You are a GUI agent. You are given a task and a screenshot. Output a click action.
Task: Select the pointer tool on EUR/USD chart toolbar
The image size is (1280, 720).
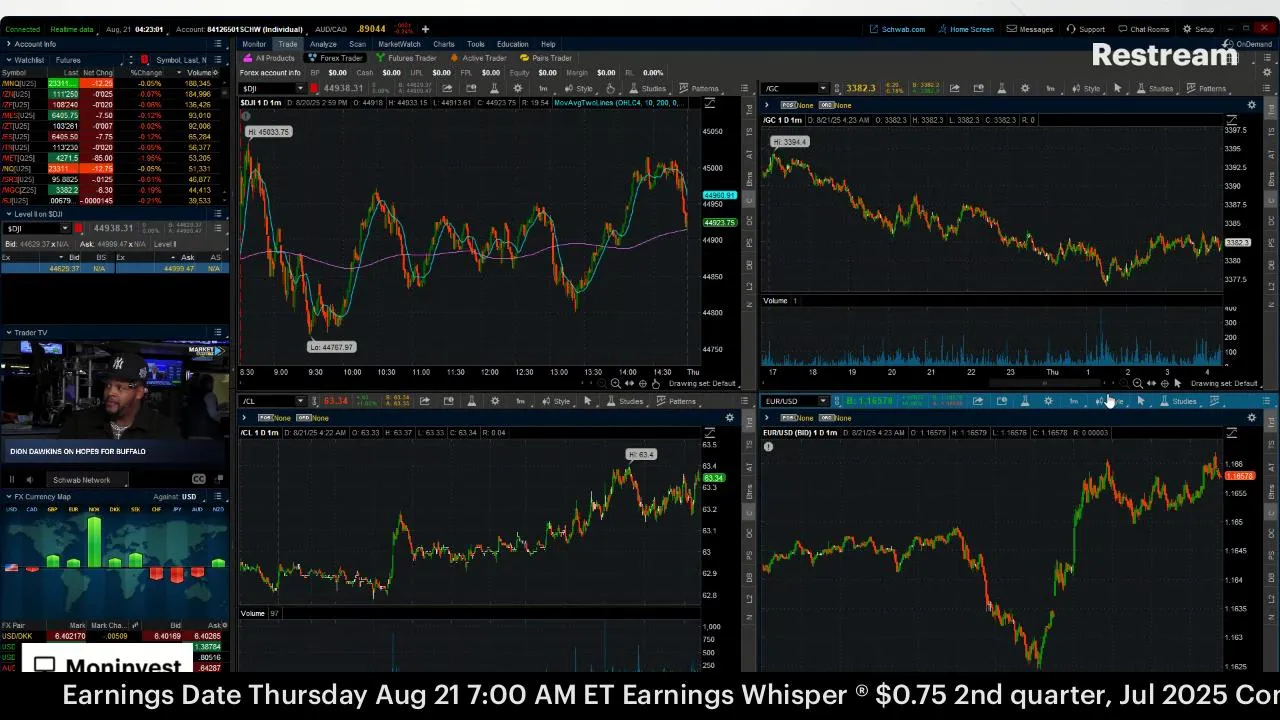[1141, 401]
